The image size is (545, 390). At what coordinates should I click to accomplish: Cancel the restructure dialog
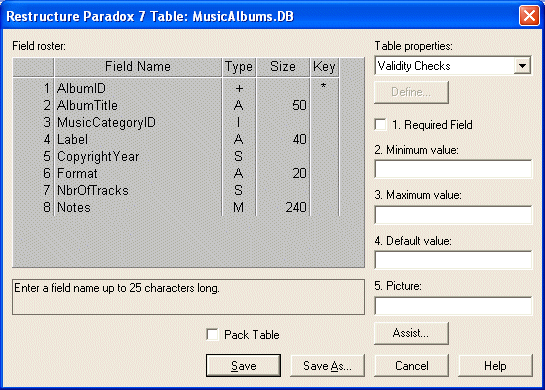click(412, 365)
